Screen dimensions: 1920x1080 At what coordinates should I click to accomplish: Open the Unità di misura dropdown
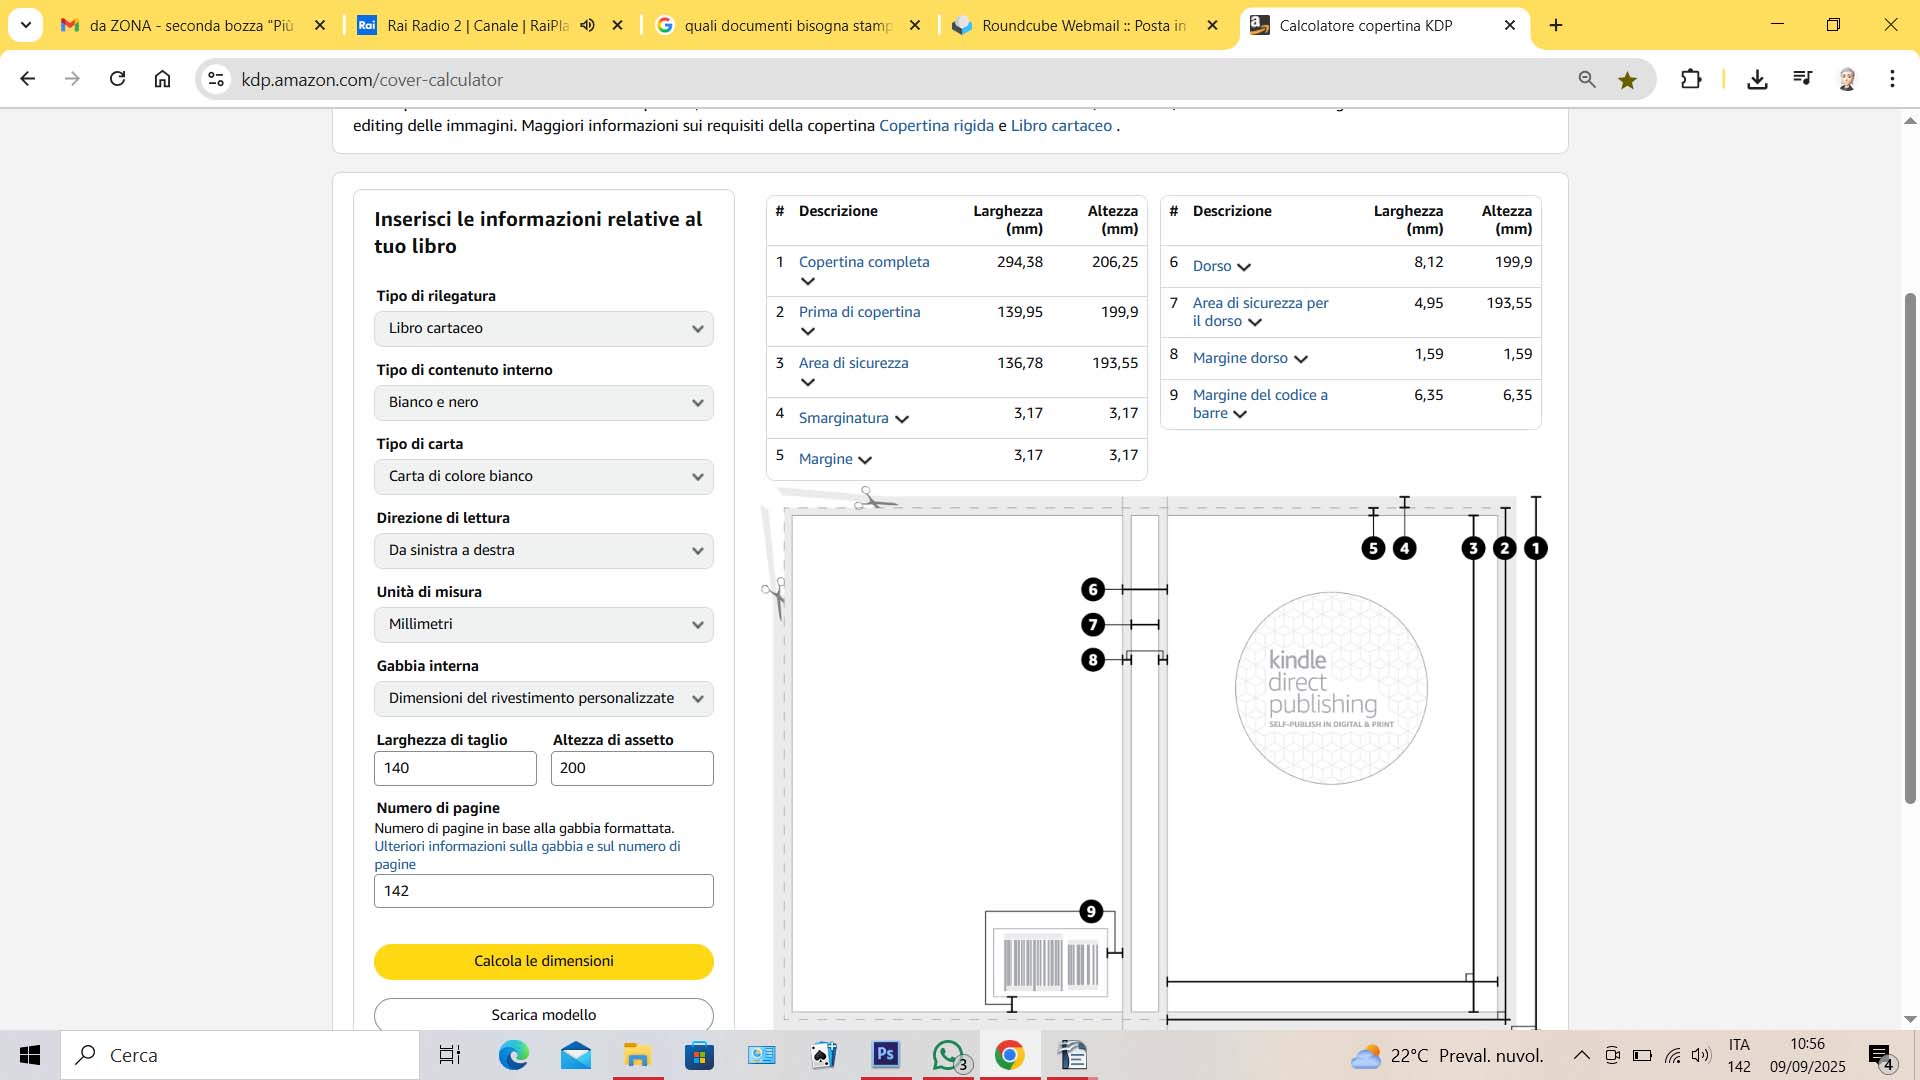(543, 625)
